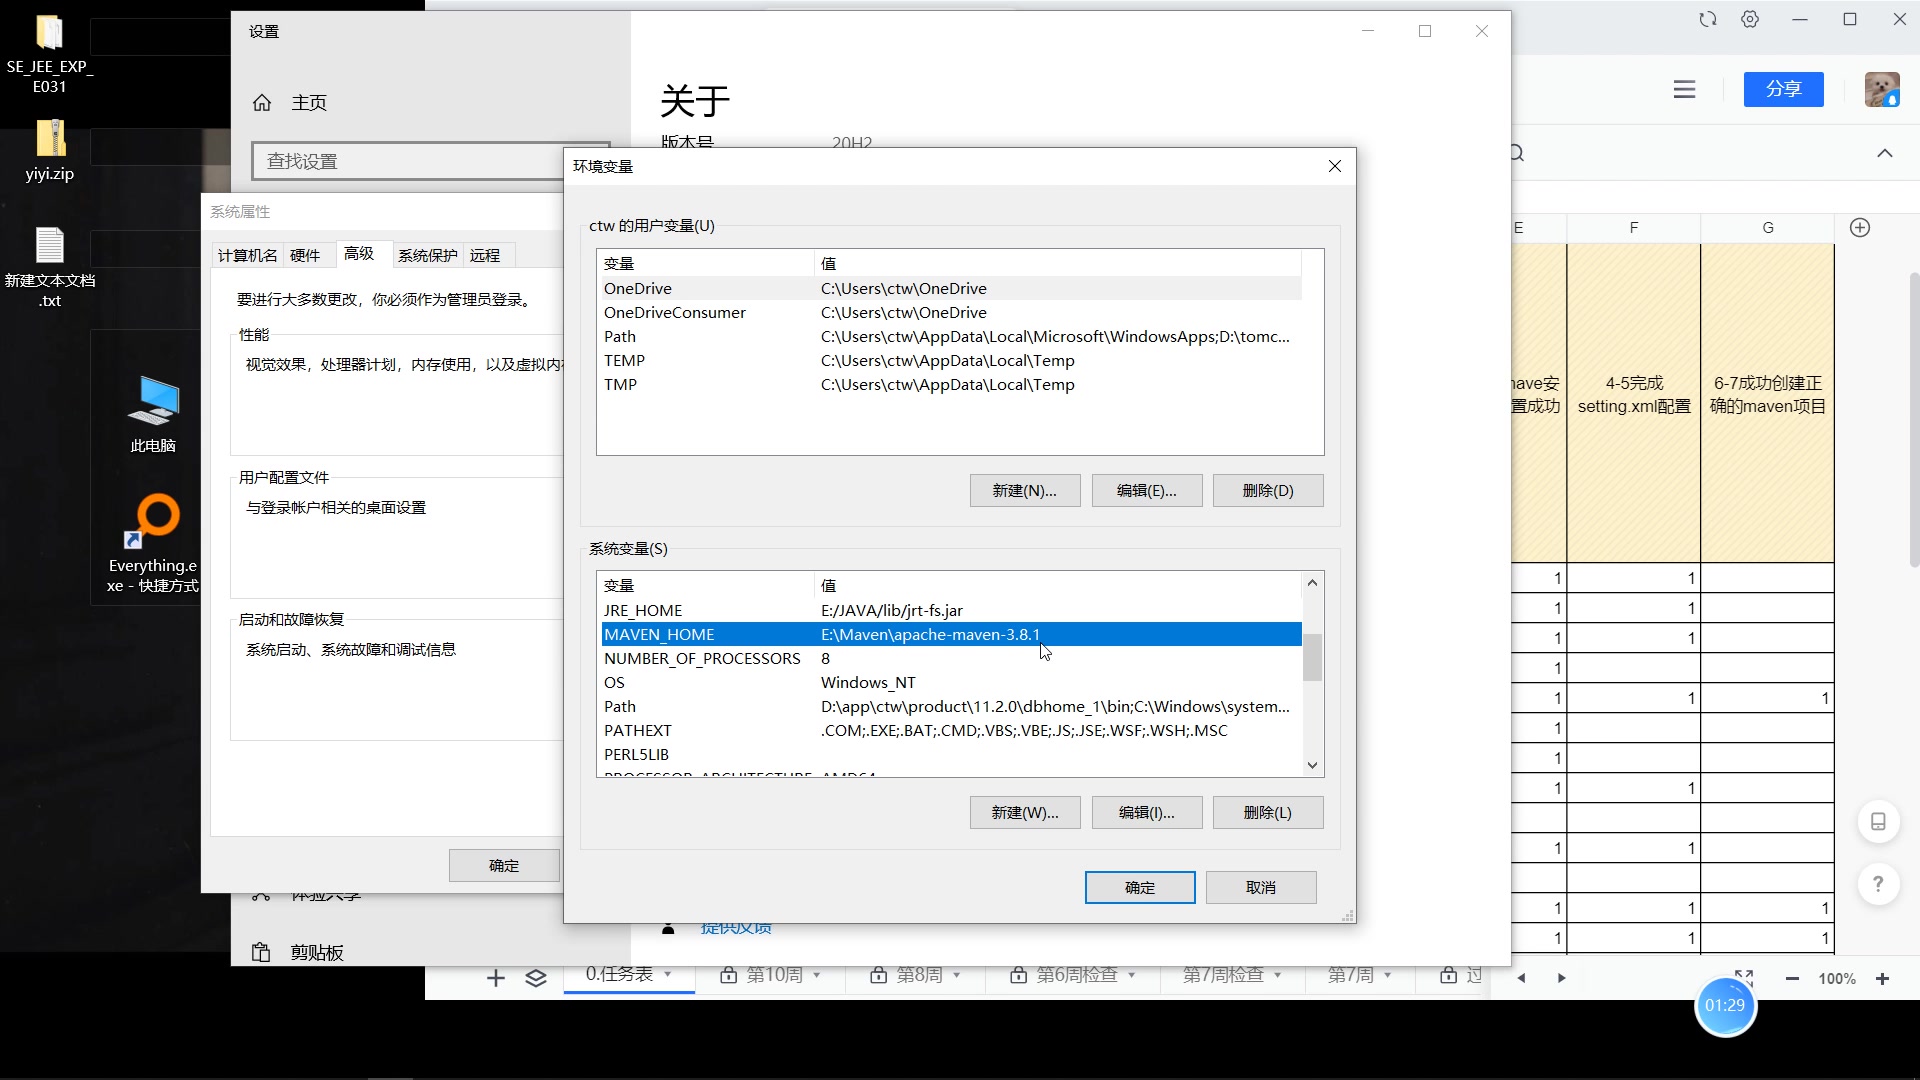Select TEMP user variable row
The image size is (1920, 1080).
click(950, 360)
